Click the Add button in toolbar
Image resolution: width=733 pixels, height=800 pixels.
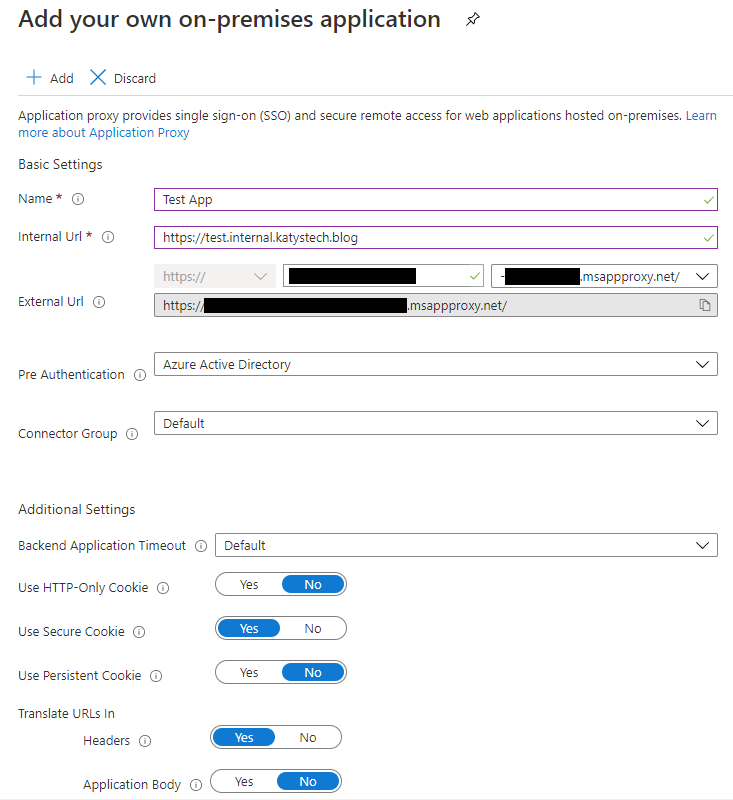50,78
